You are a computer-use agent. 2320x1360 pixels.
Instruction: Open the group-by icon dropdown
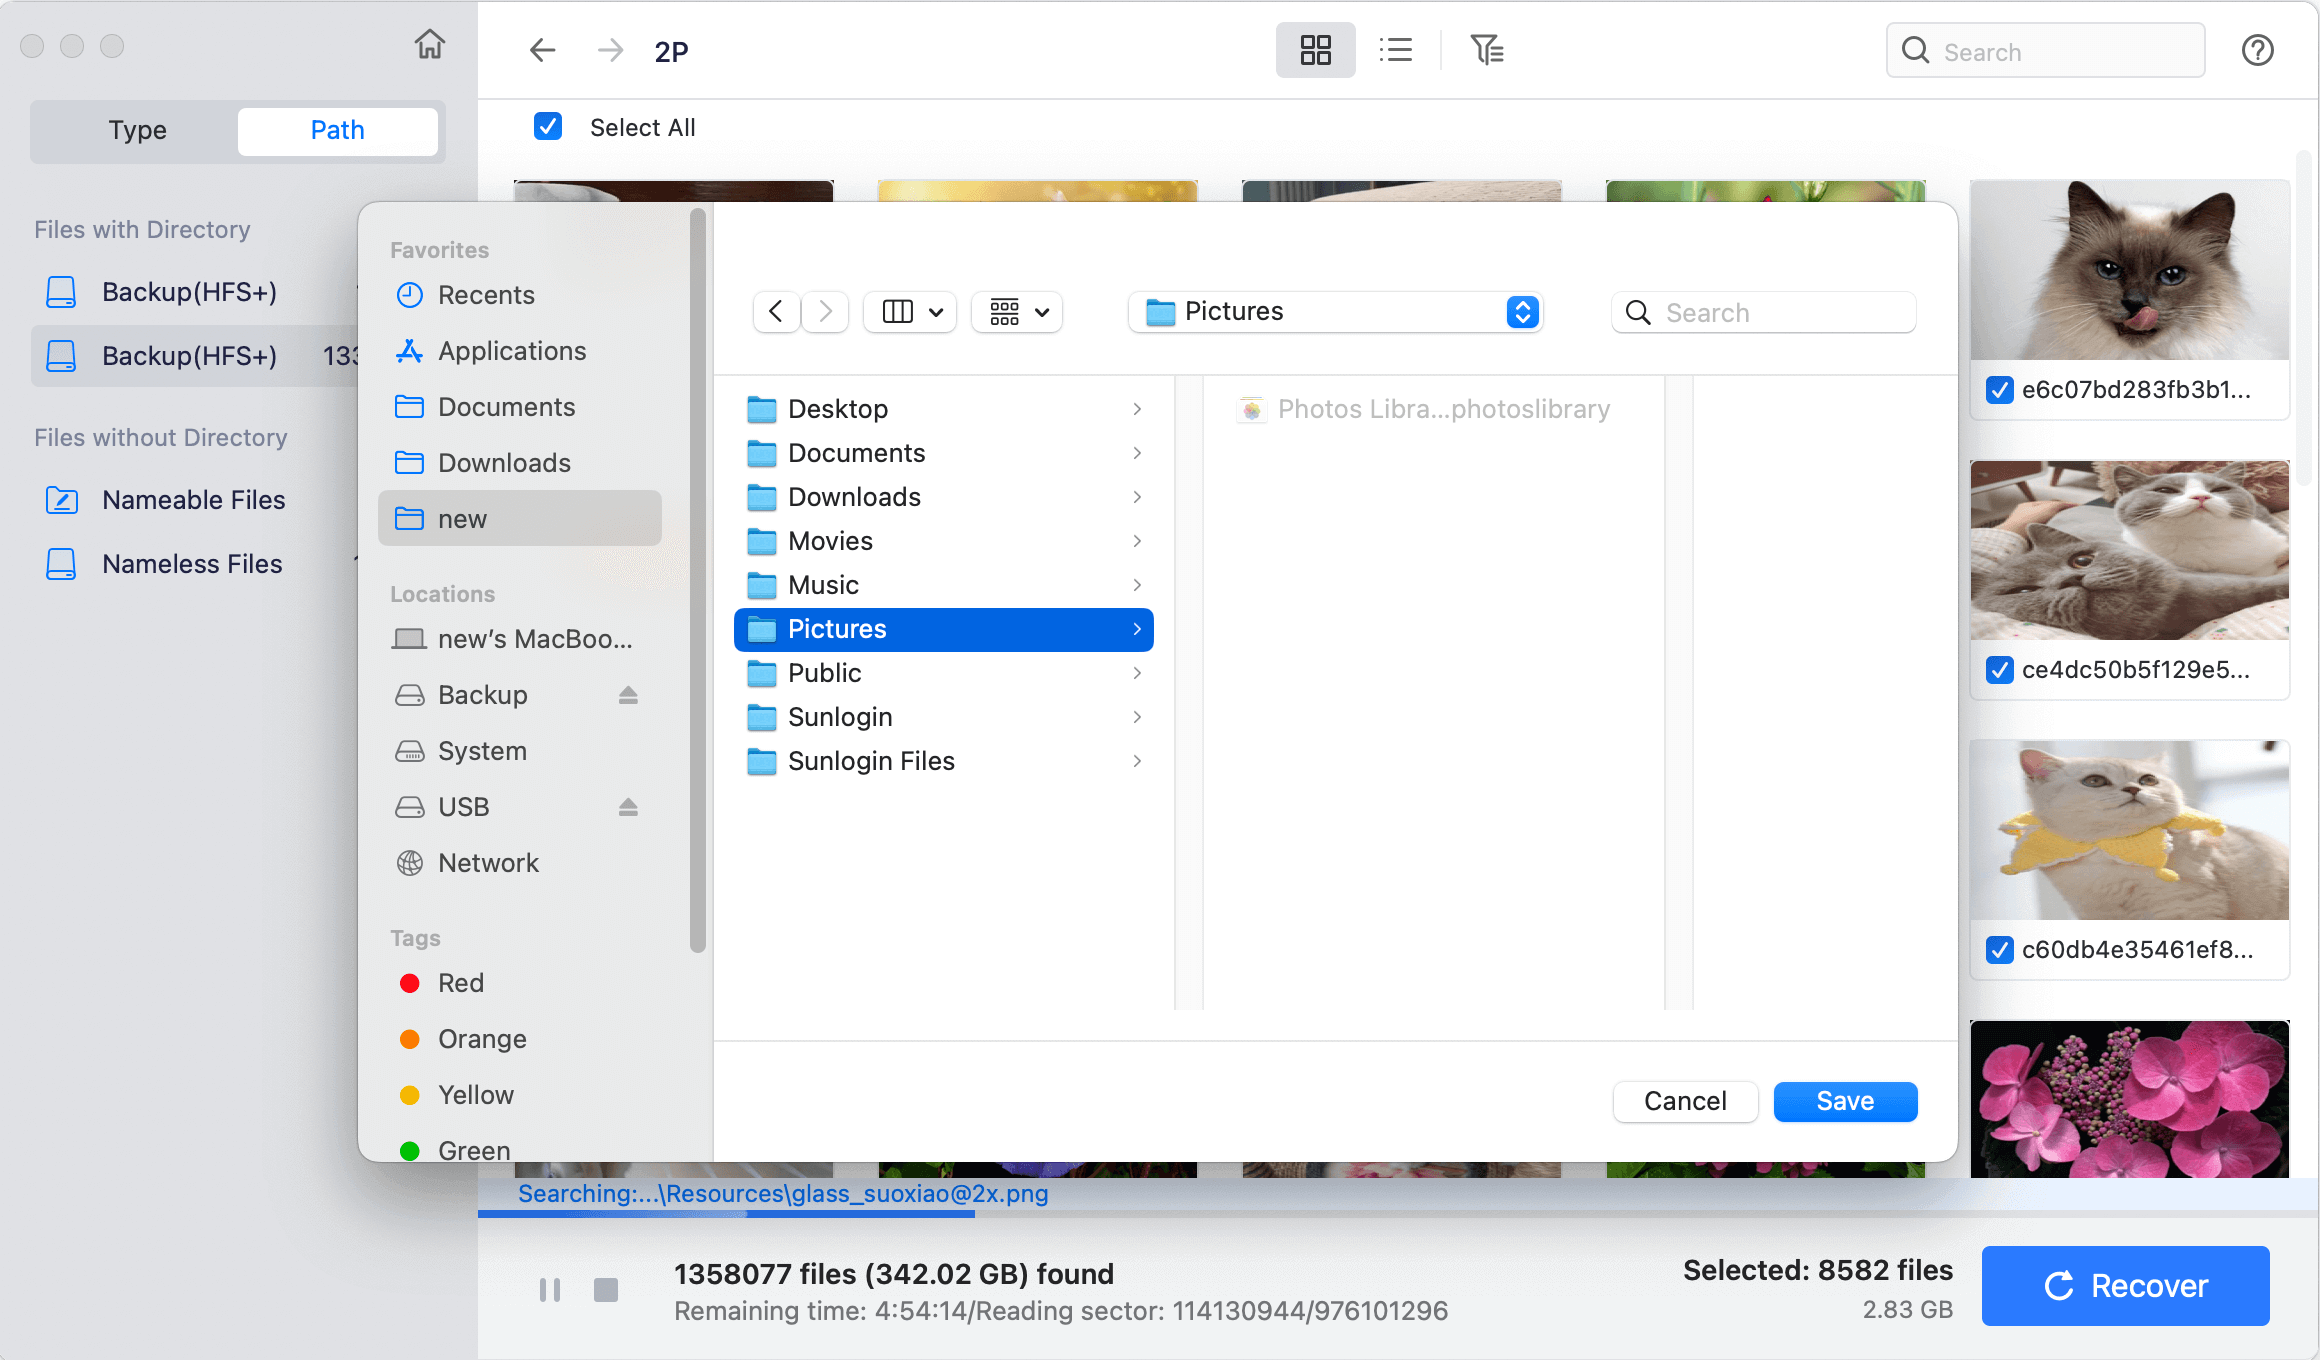1018,312
